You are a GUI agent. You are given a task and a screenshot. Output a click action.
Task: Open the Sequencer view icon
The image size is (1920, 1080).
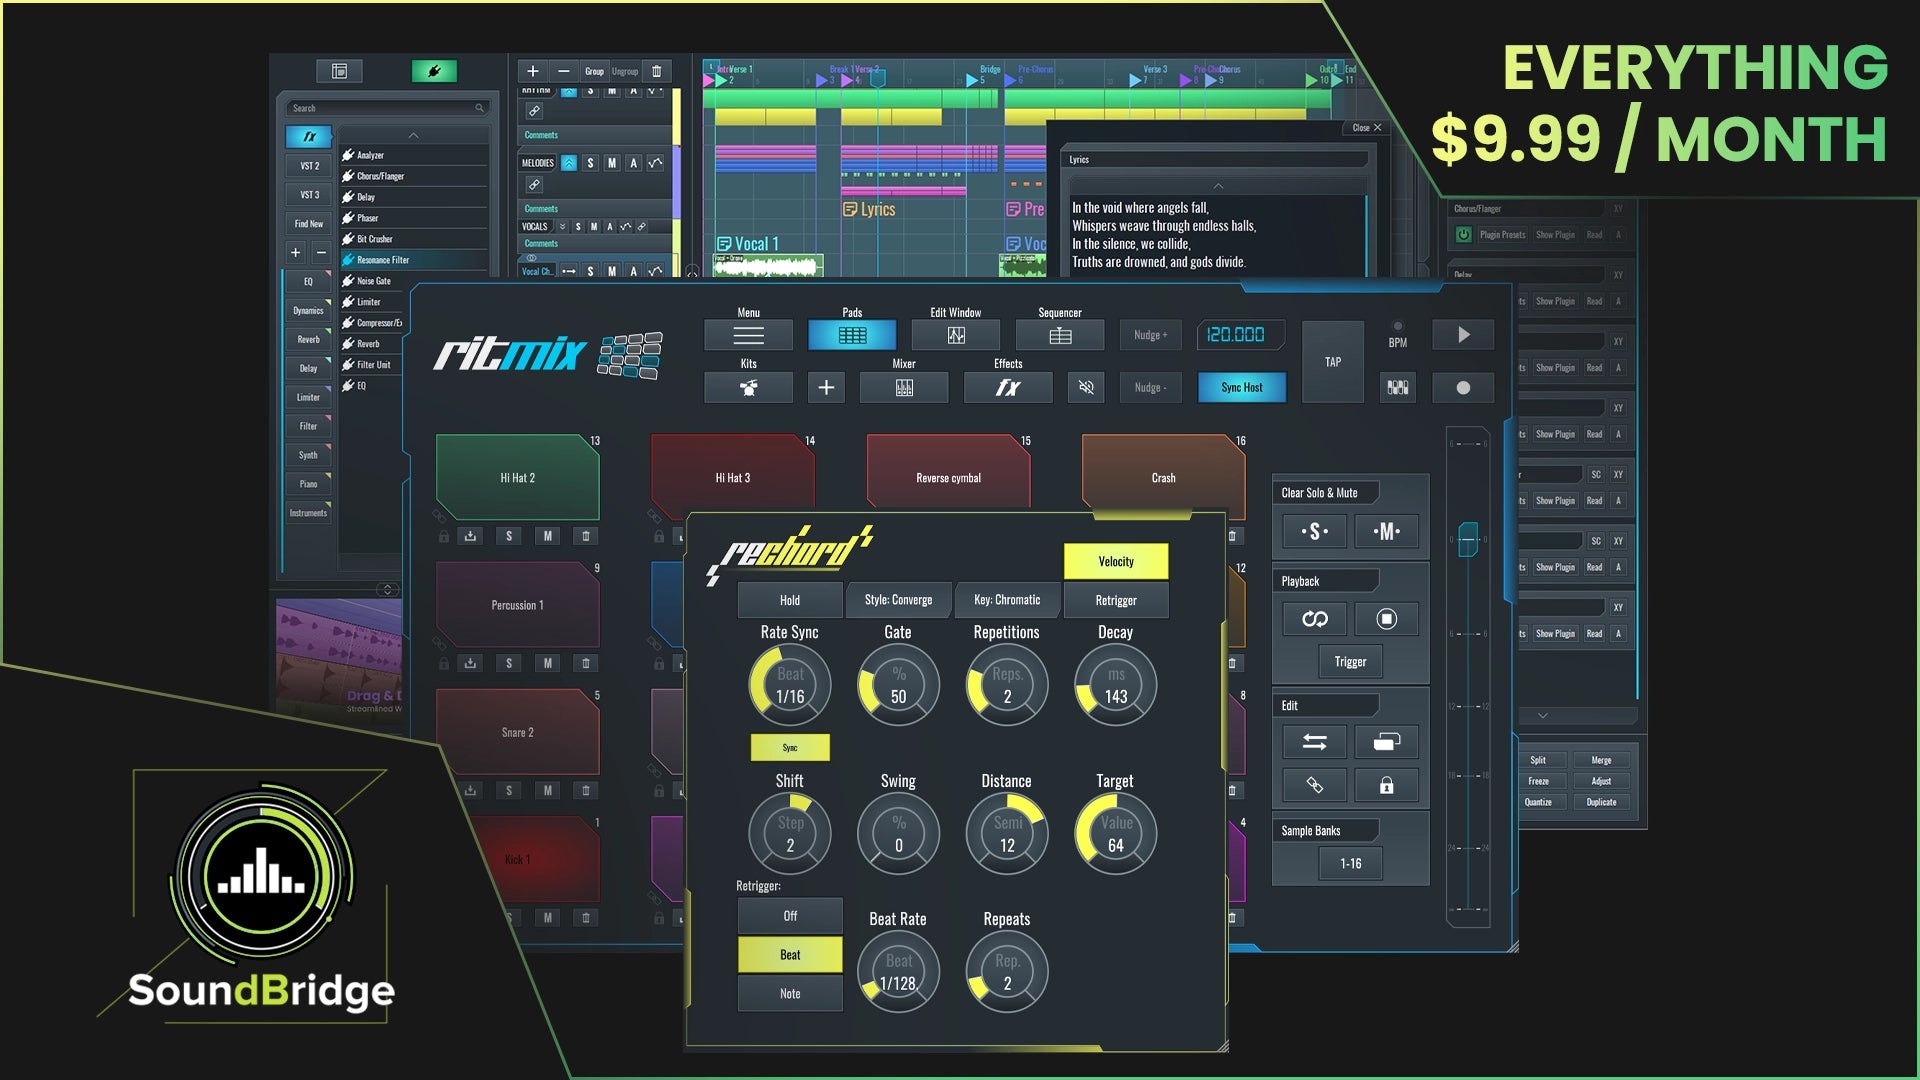1060,336
